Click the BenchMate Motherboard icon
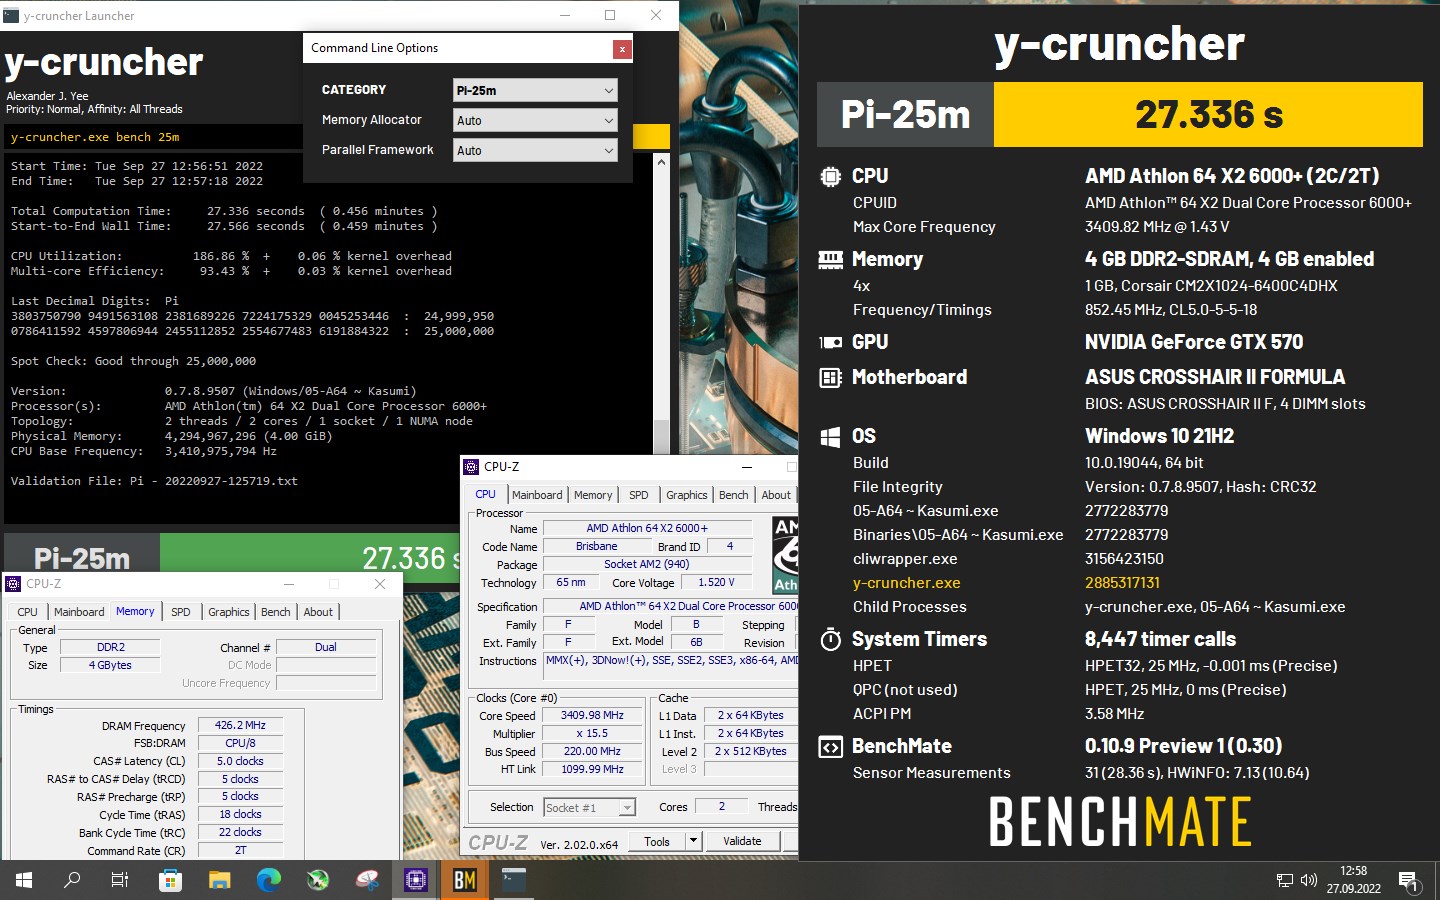 [x=830, y=377]
